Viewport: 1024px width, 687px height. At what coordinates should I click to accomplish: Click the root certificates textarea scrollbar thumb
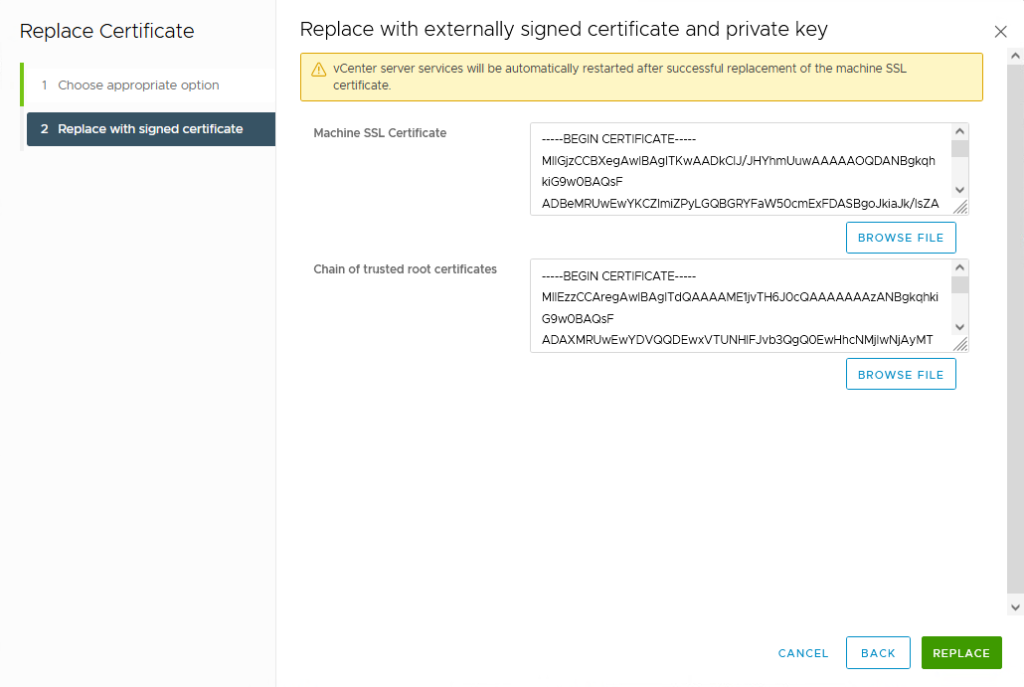point(959,285)
